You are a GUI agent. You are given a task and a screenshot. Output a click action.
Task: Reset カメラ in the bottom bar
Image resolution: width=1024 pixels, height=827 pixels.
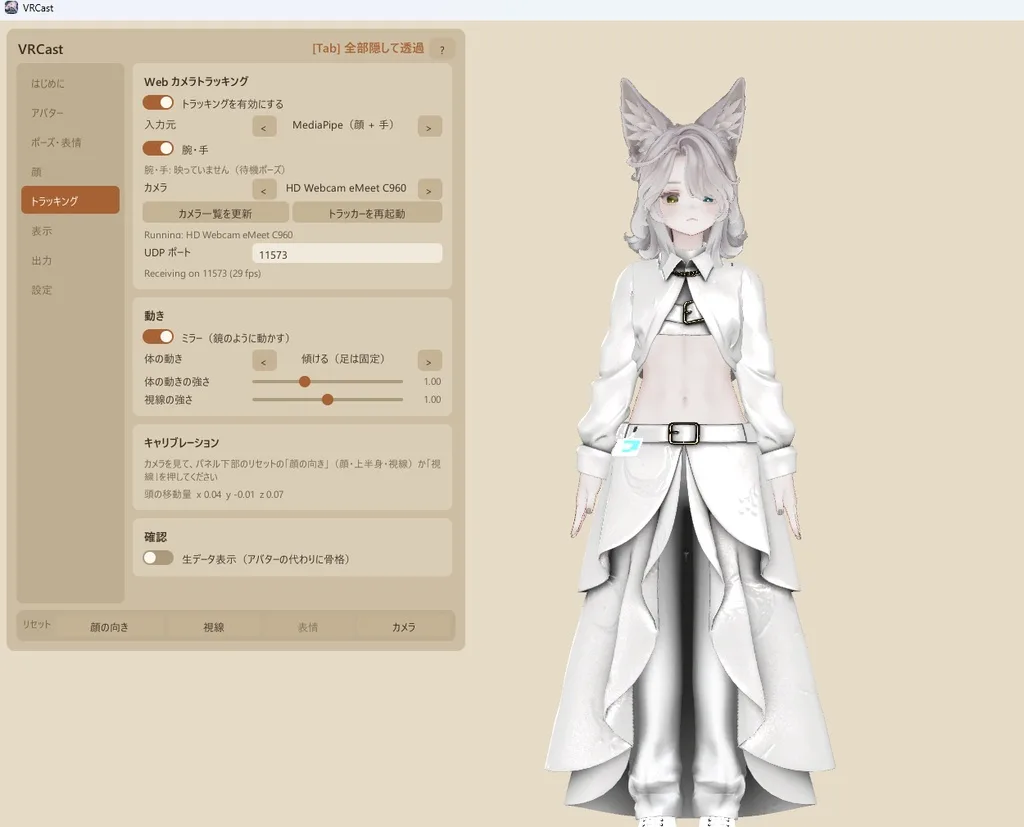coord(404,627)
